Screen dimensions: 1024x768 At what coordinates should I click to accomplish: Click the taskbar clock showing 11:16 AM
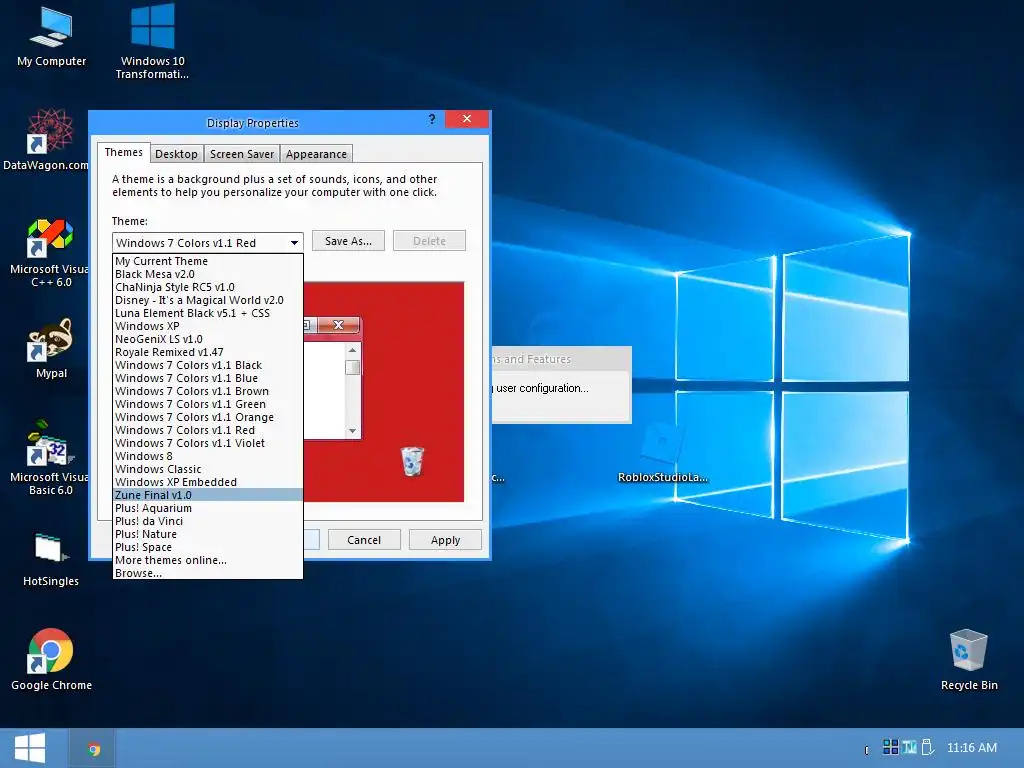coord(972,748)
